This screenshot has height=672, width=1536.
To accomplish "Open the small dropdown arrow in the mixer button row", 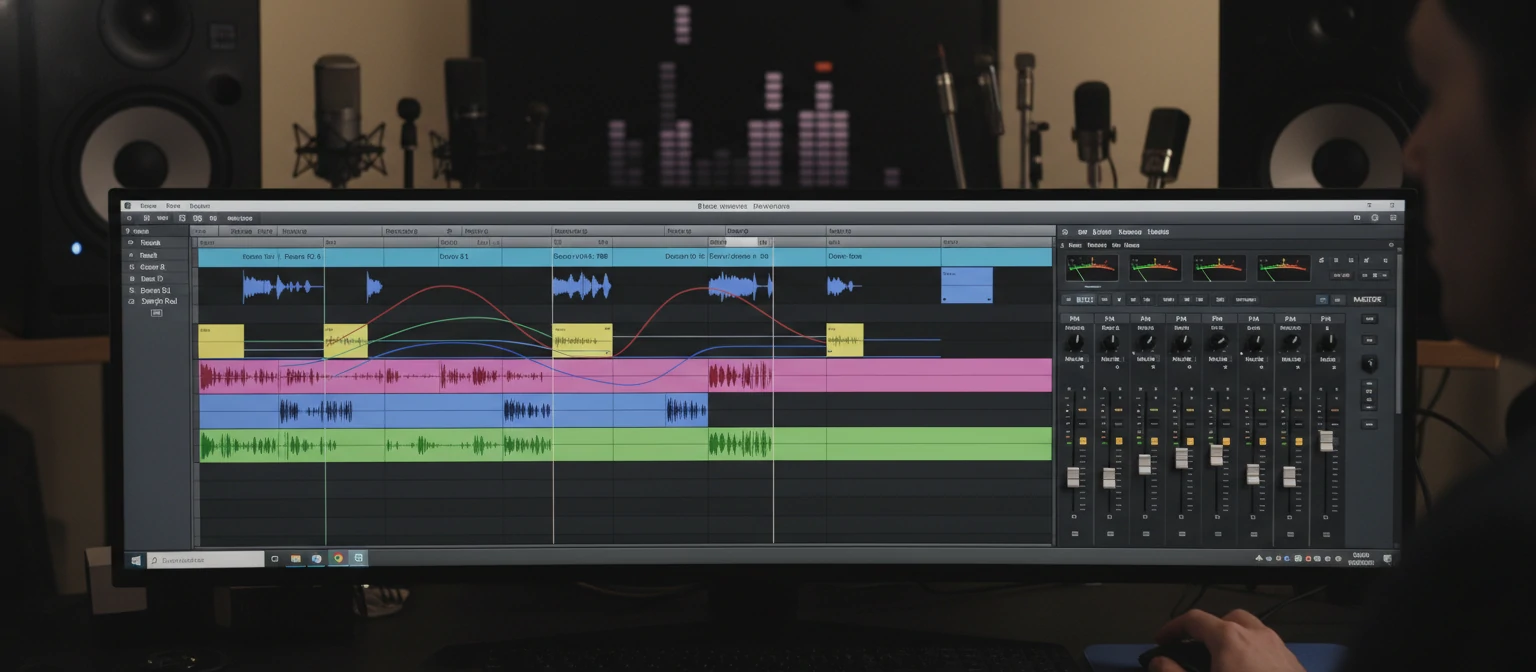I will pyautogui.click(x=1119, y=299).
